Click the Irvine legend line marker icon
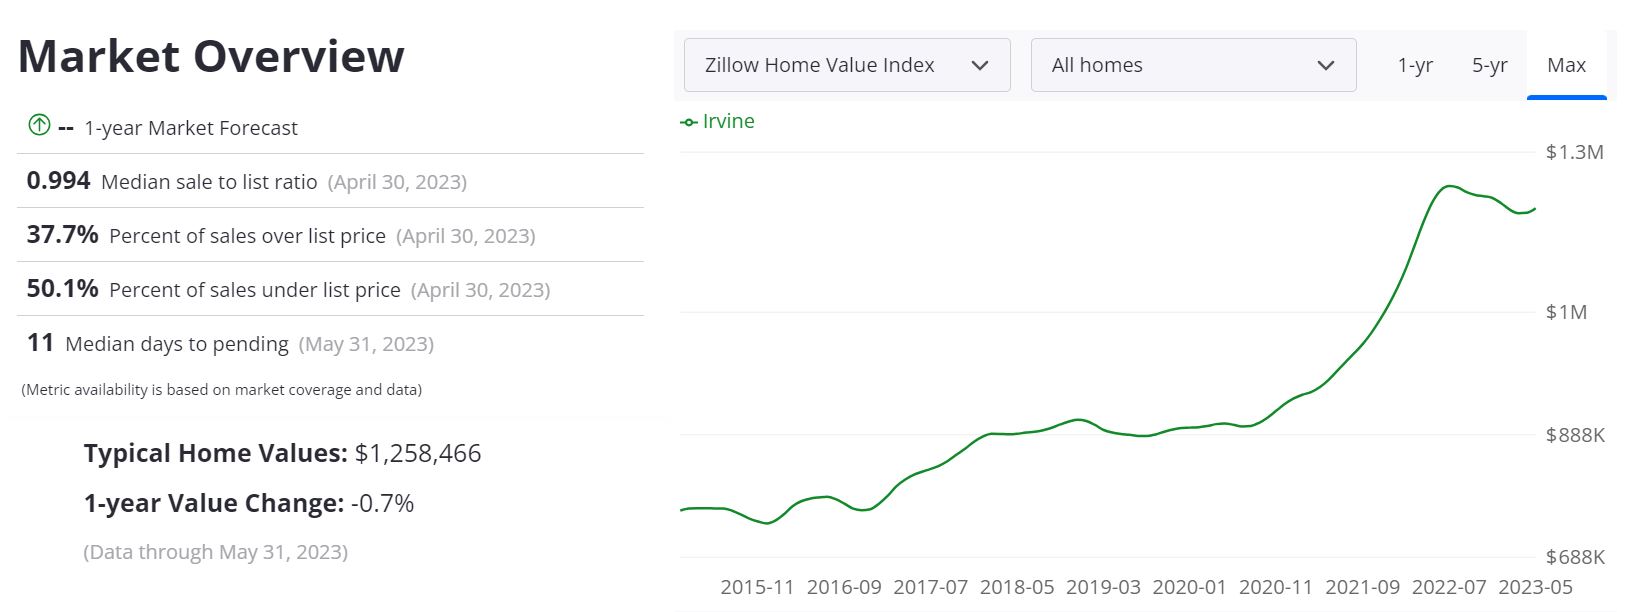The width and height of the screenshot is (1626, 612). pyautogui.click(x=689, y=121)
